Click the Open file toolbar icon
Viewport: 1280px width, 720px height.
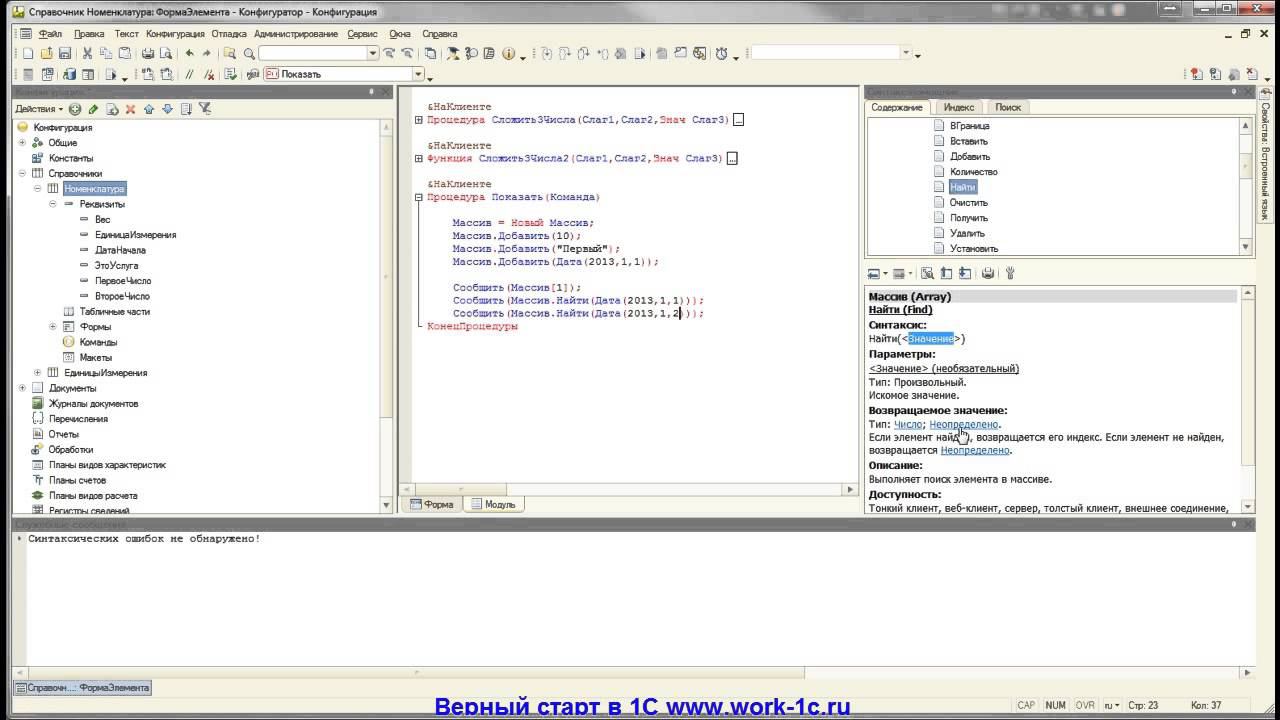coord(46,54)
